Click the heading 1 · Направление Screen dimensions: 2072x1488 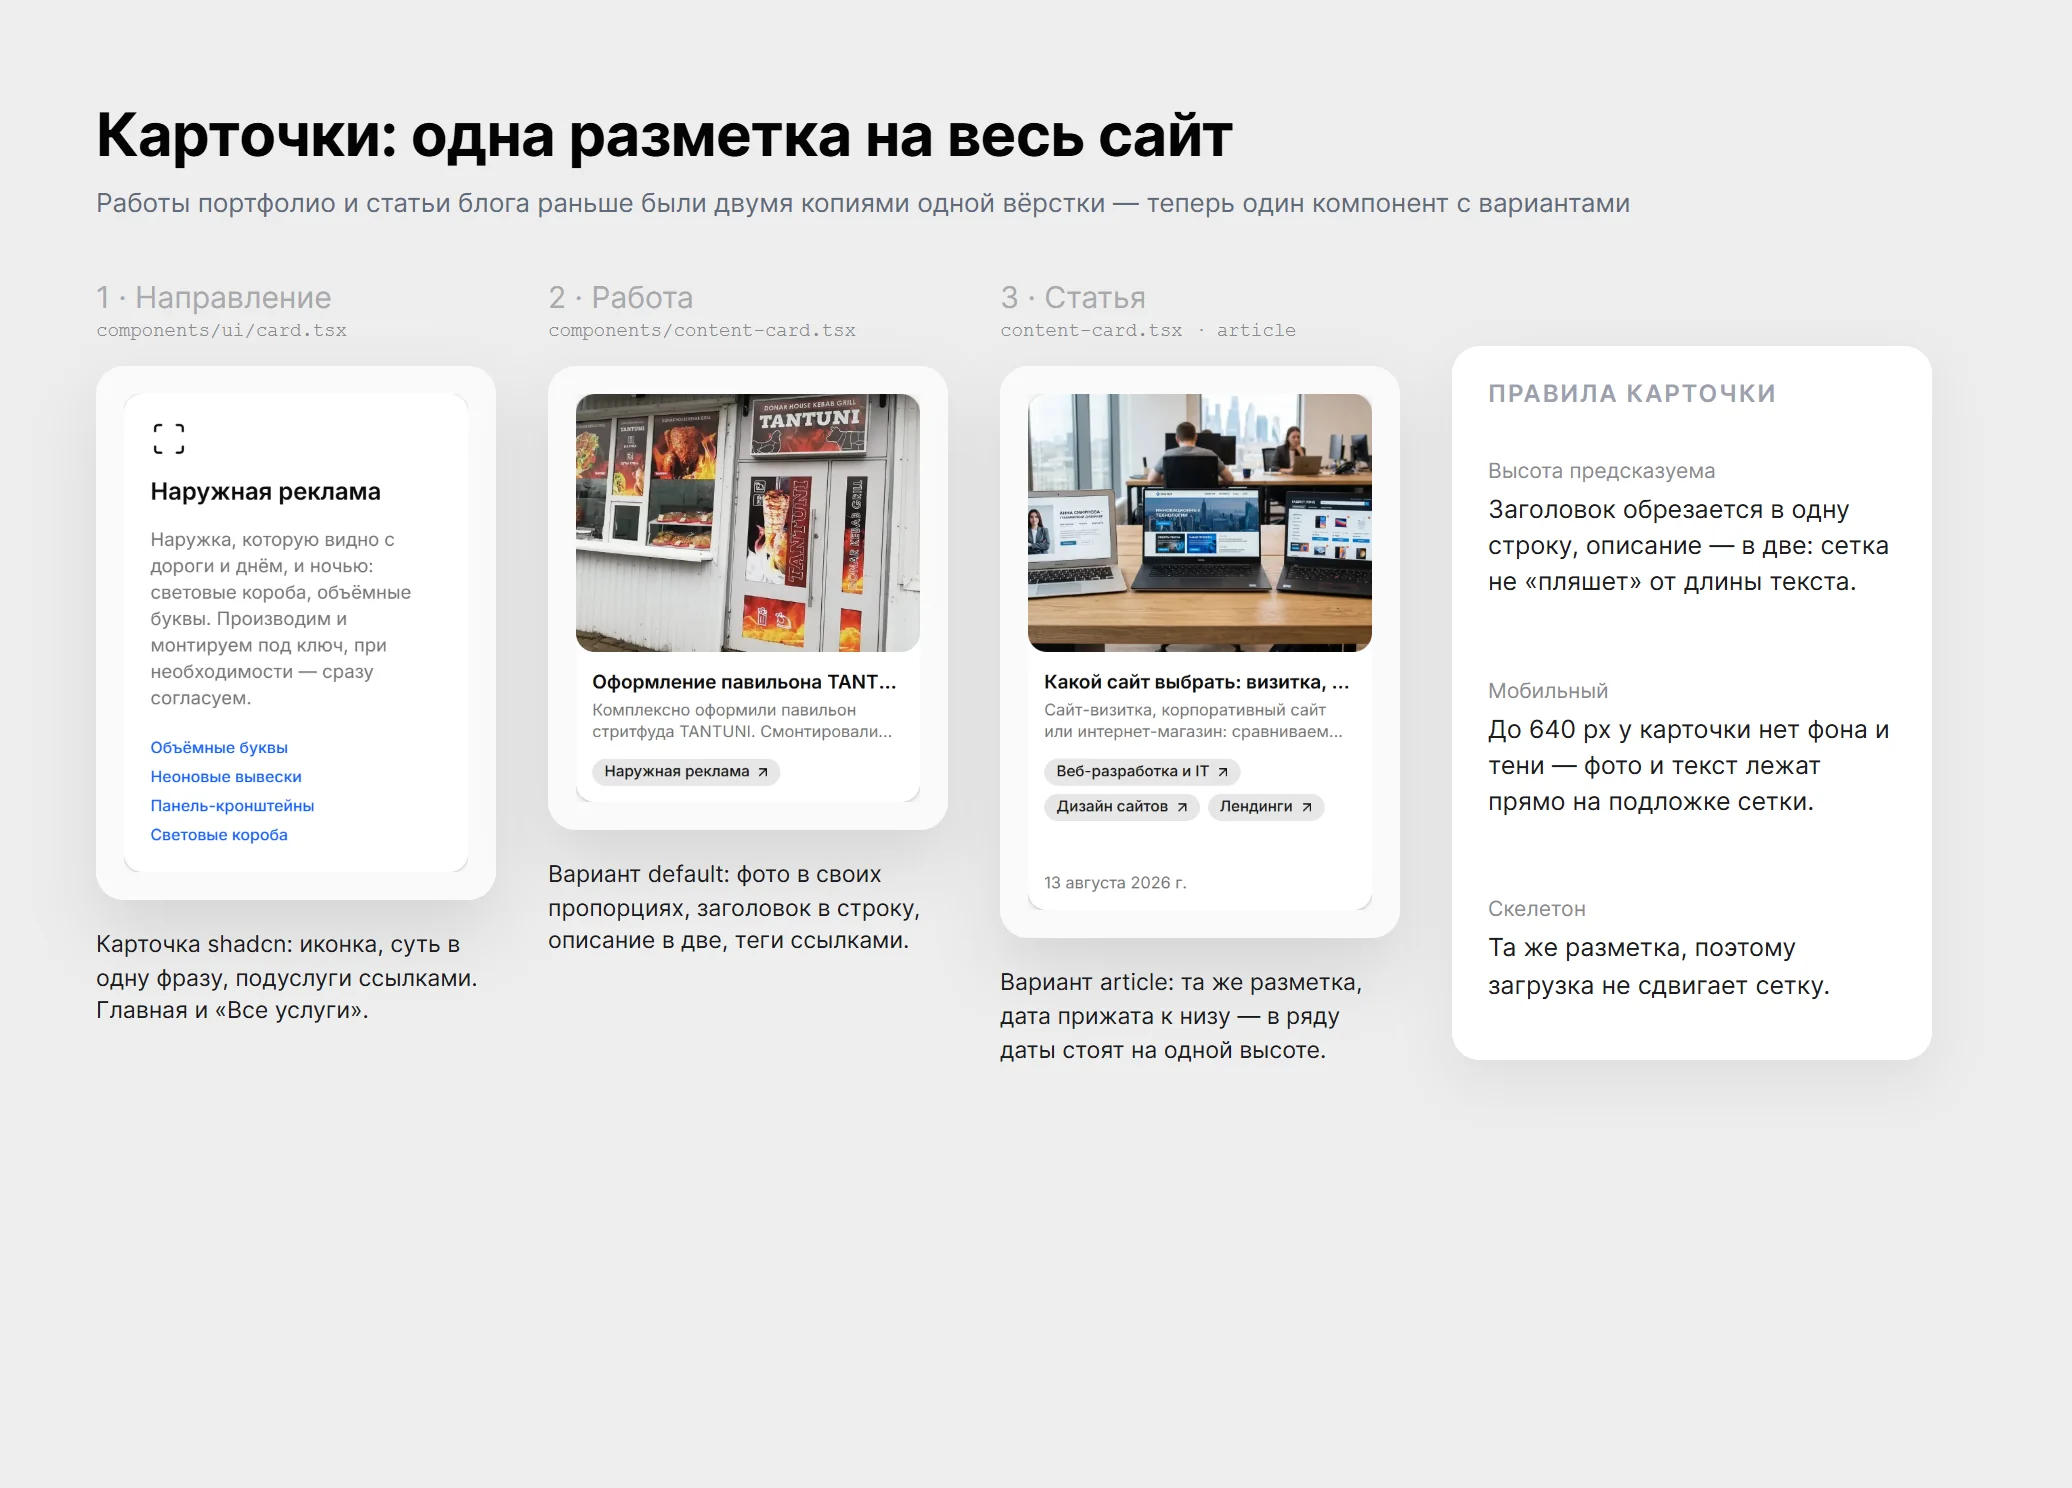[213, 297]
